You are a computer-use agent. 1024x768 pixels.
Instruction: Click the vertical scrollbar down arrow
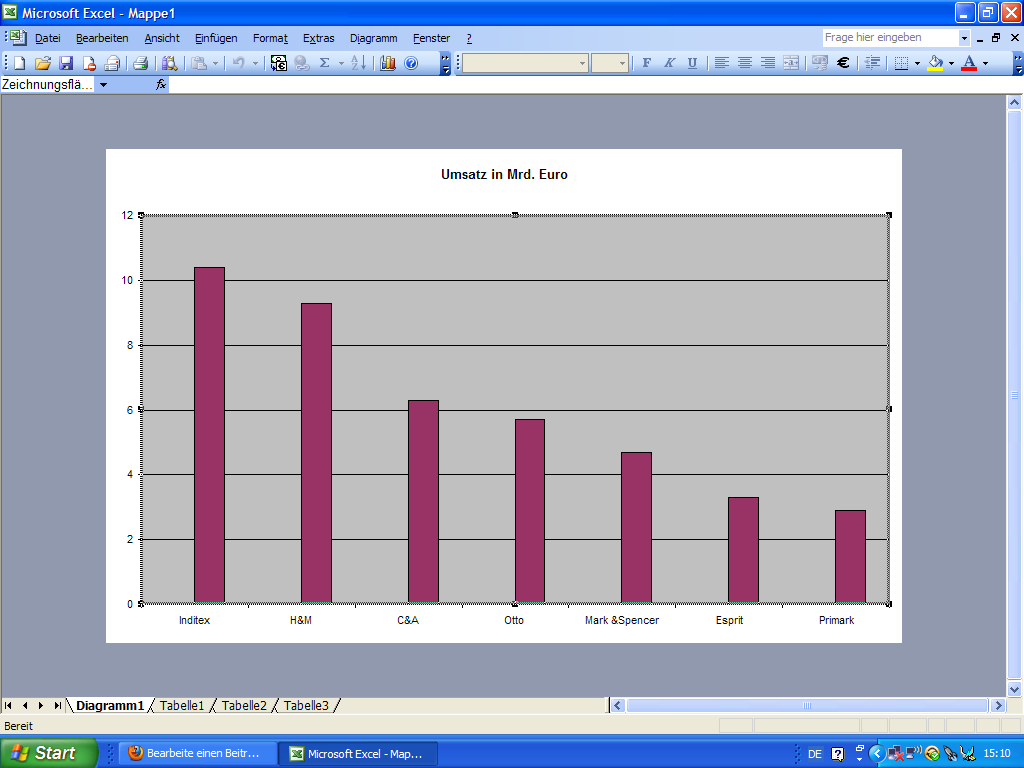[x=1014, y=689]
